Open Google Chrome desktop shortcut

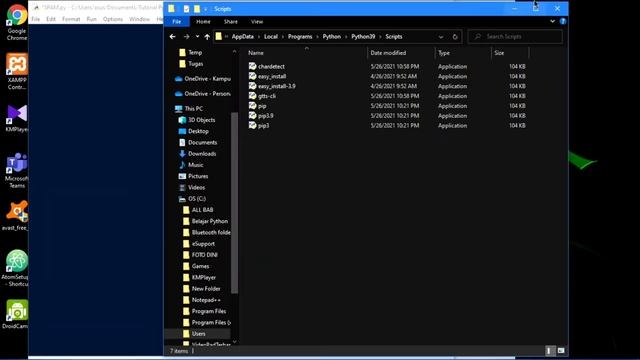tap(16, 23)
